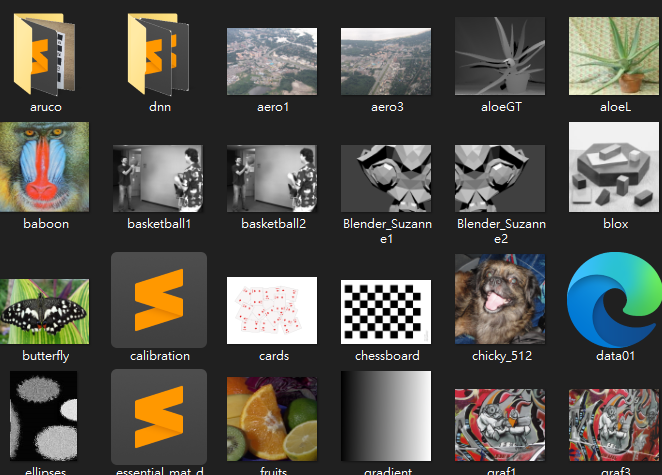Select the aloeL plant image
This screenshot has height=475, width=662.
pyautogui.click(x=613, y=57)
